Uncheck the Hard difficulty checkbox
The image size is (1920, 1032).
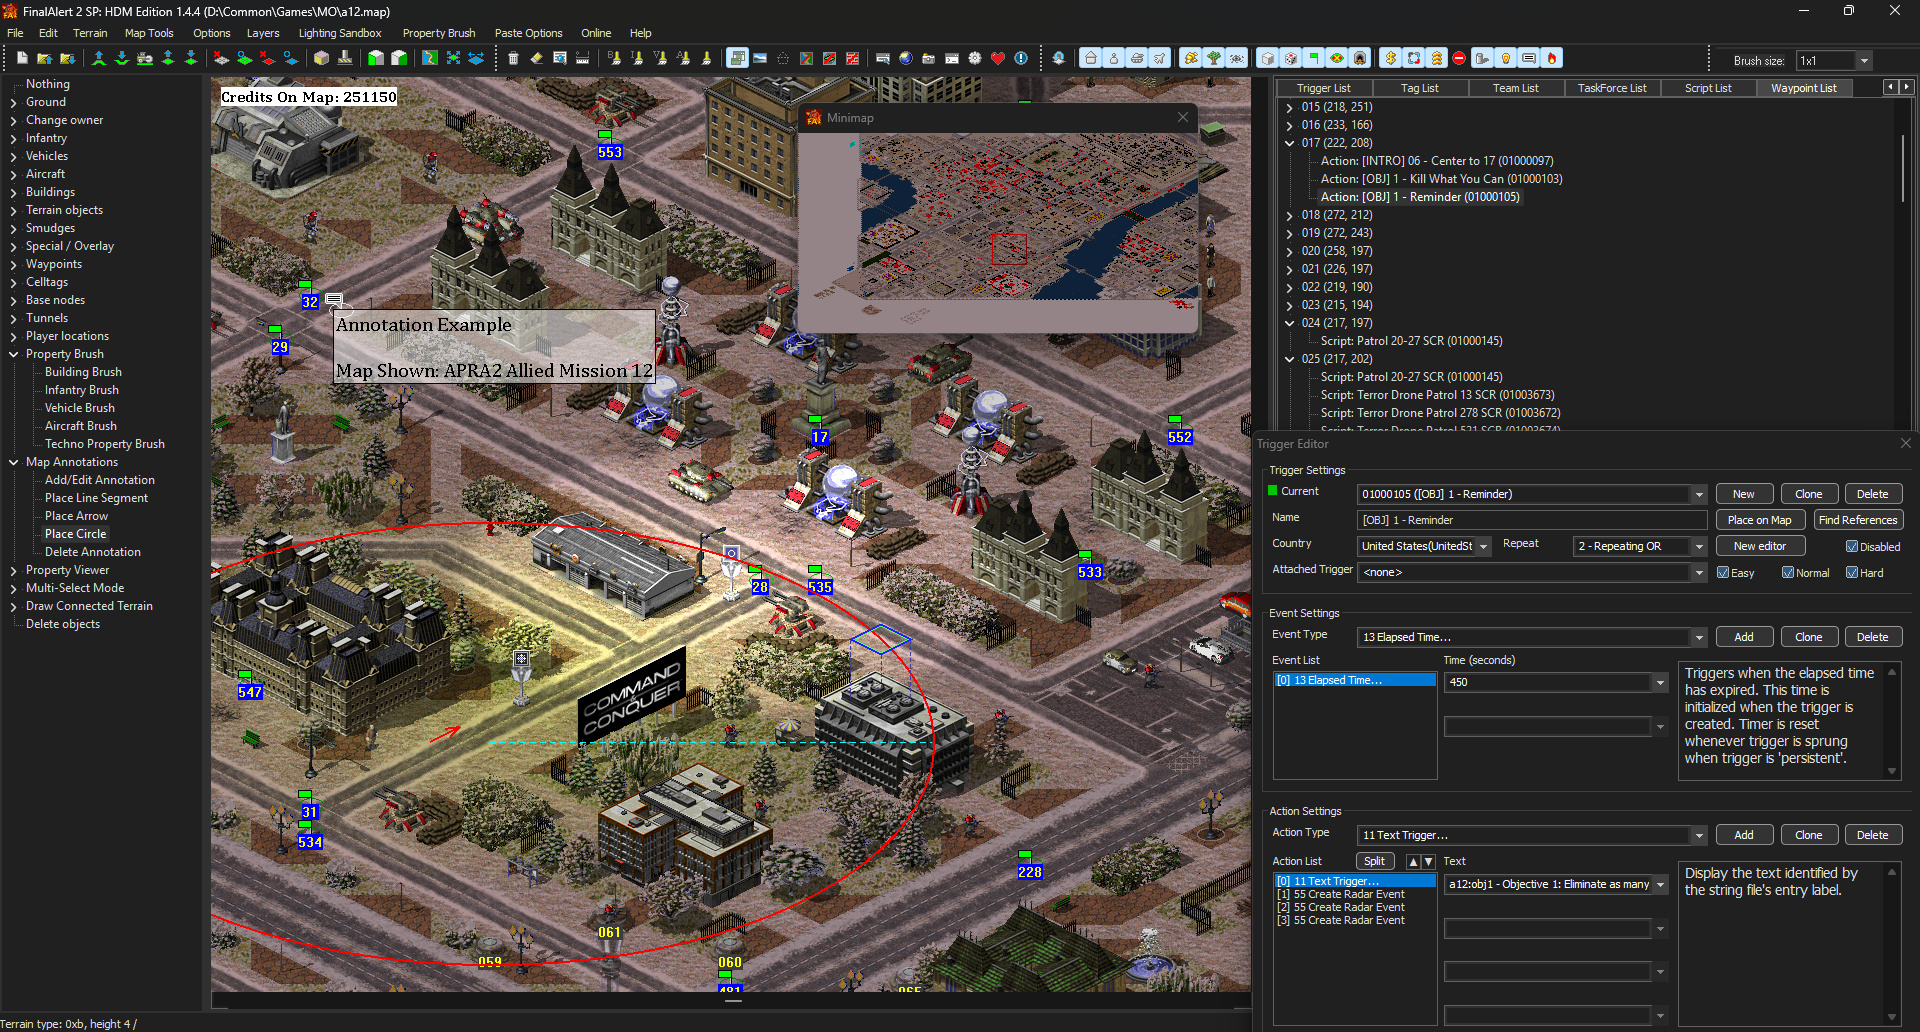[x=1852, y=573]
